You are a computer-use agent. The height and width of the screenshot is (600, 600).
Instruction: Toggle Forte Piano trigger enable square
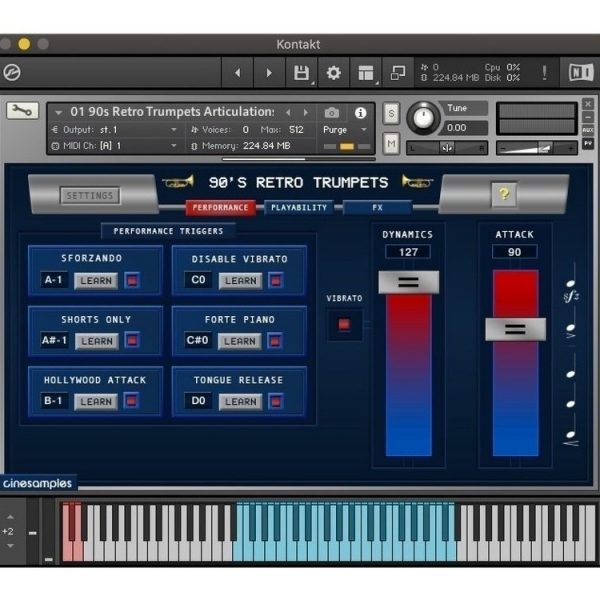275,340
